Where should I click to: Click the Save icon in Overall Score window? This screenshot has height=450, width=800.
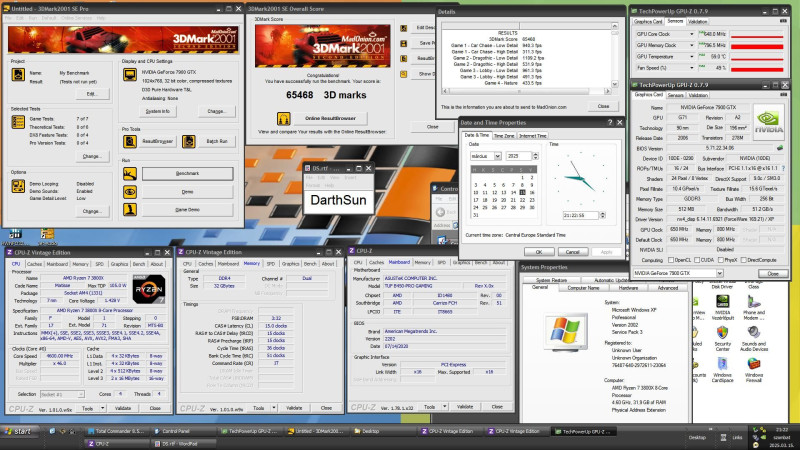point(404,44)
